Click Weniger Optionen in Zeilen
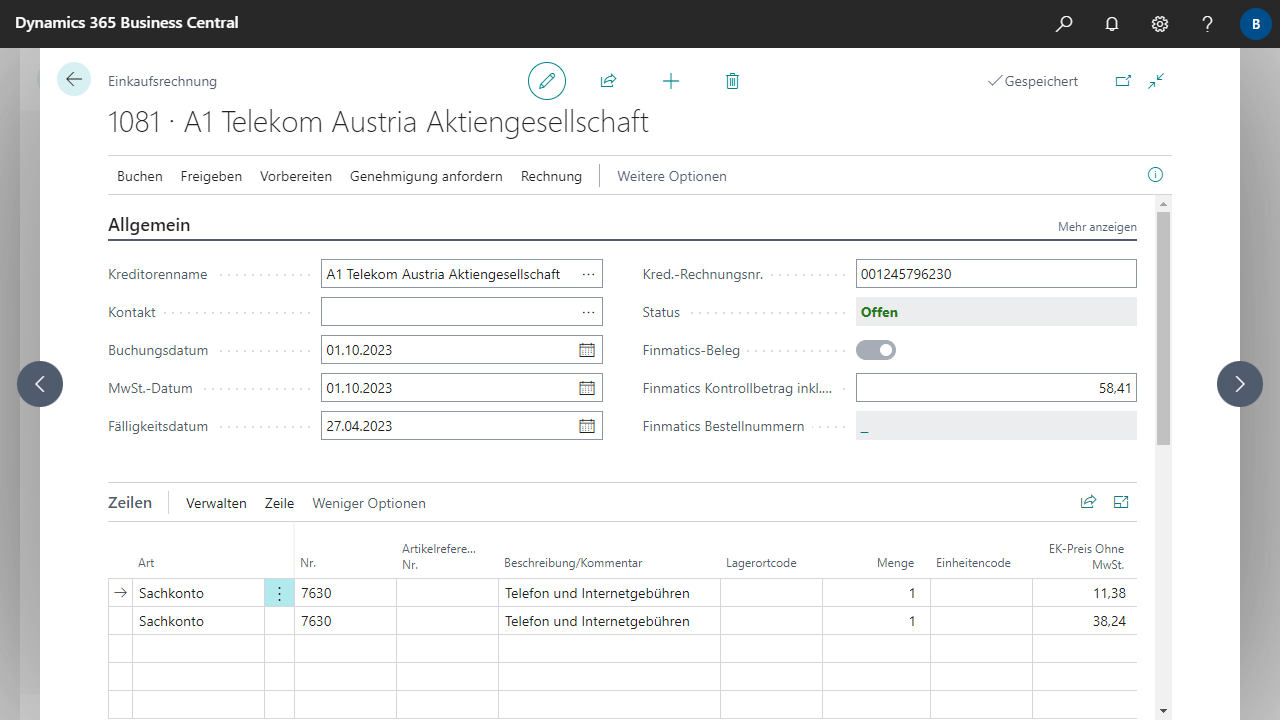The height and width of the screenshot is (720, 1280). [x=369, y=503]
